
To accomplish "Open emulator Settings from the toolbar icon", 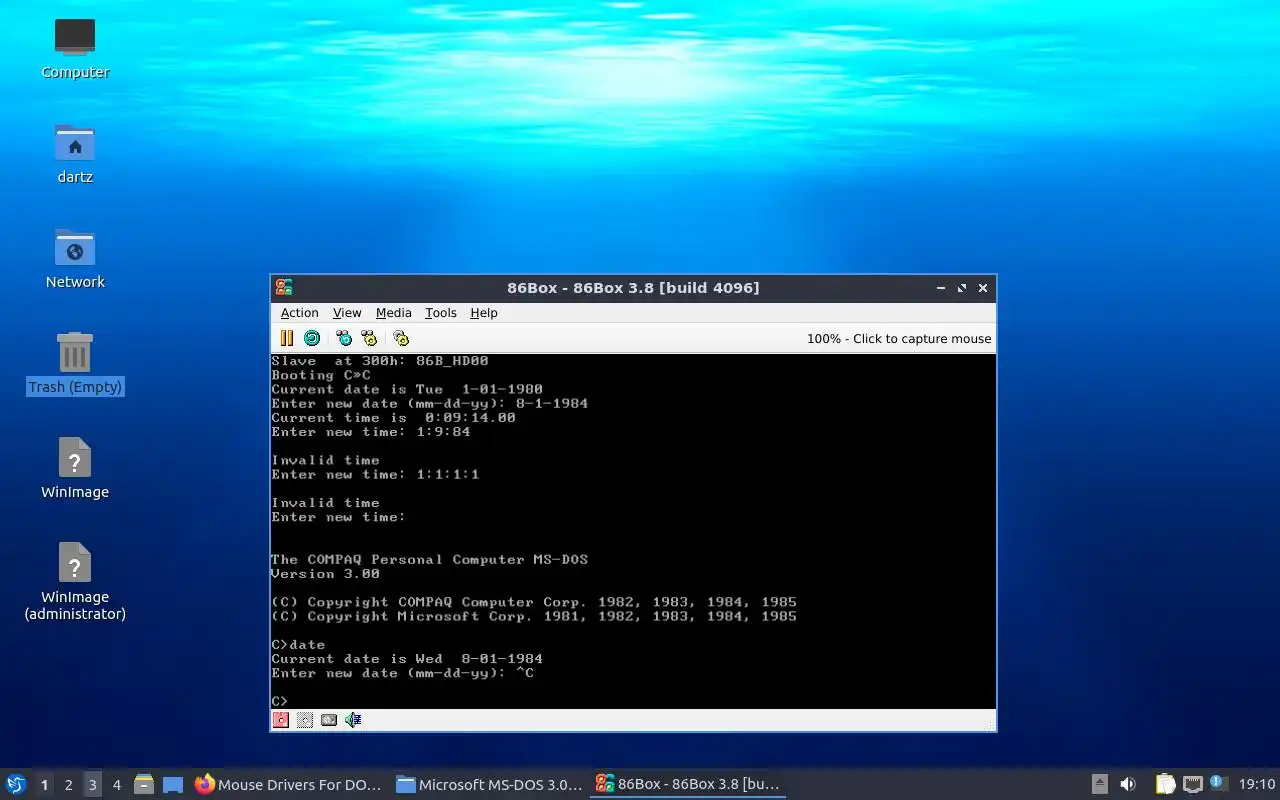I will [x=401, y=338].
